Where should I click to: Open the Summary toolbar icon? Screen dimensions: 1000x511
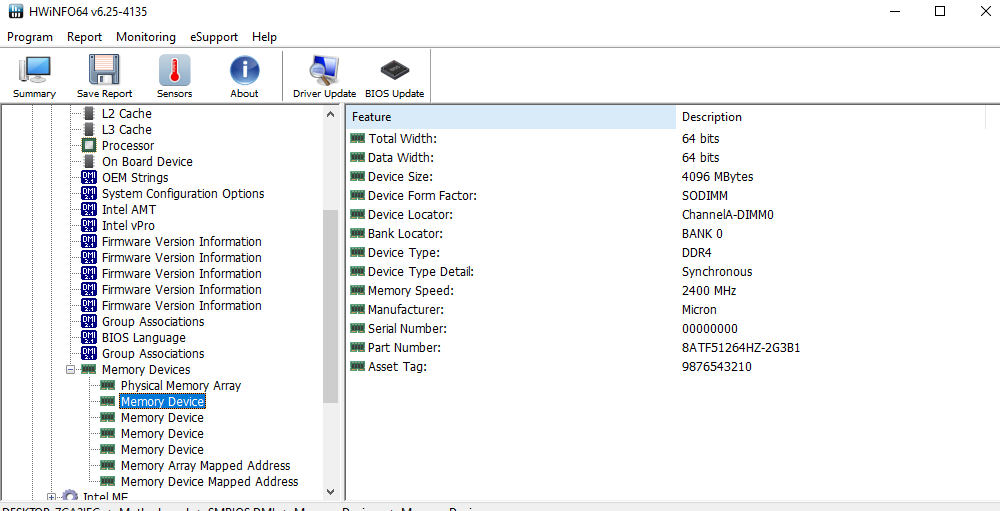point(34,76)
